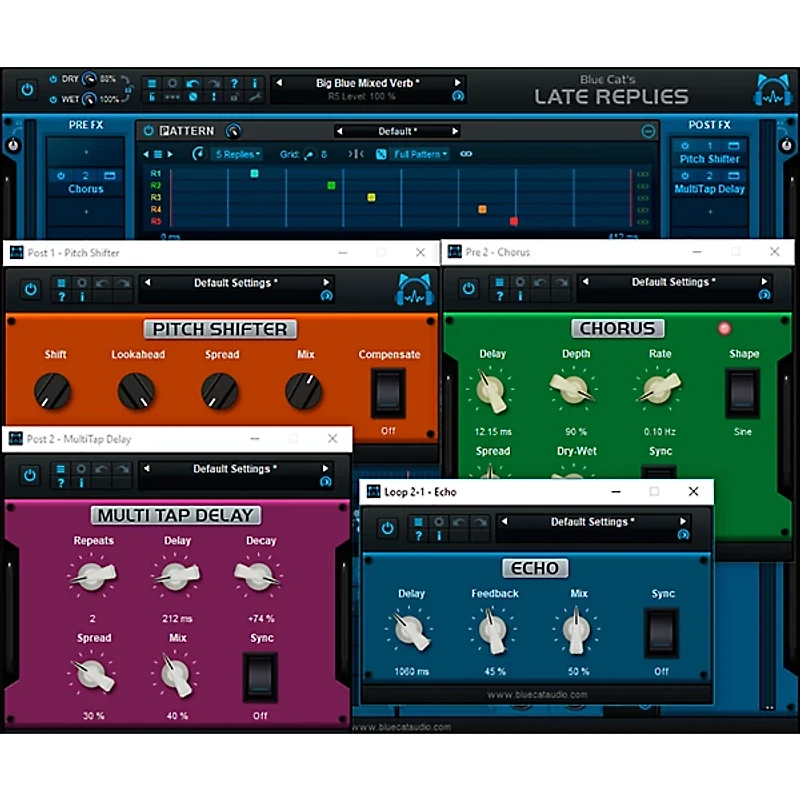Click the DRY level knob
The height and width of the screenshot is (800, 800).
(x=89, y=79)
